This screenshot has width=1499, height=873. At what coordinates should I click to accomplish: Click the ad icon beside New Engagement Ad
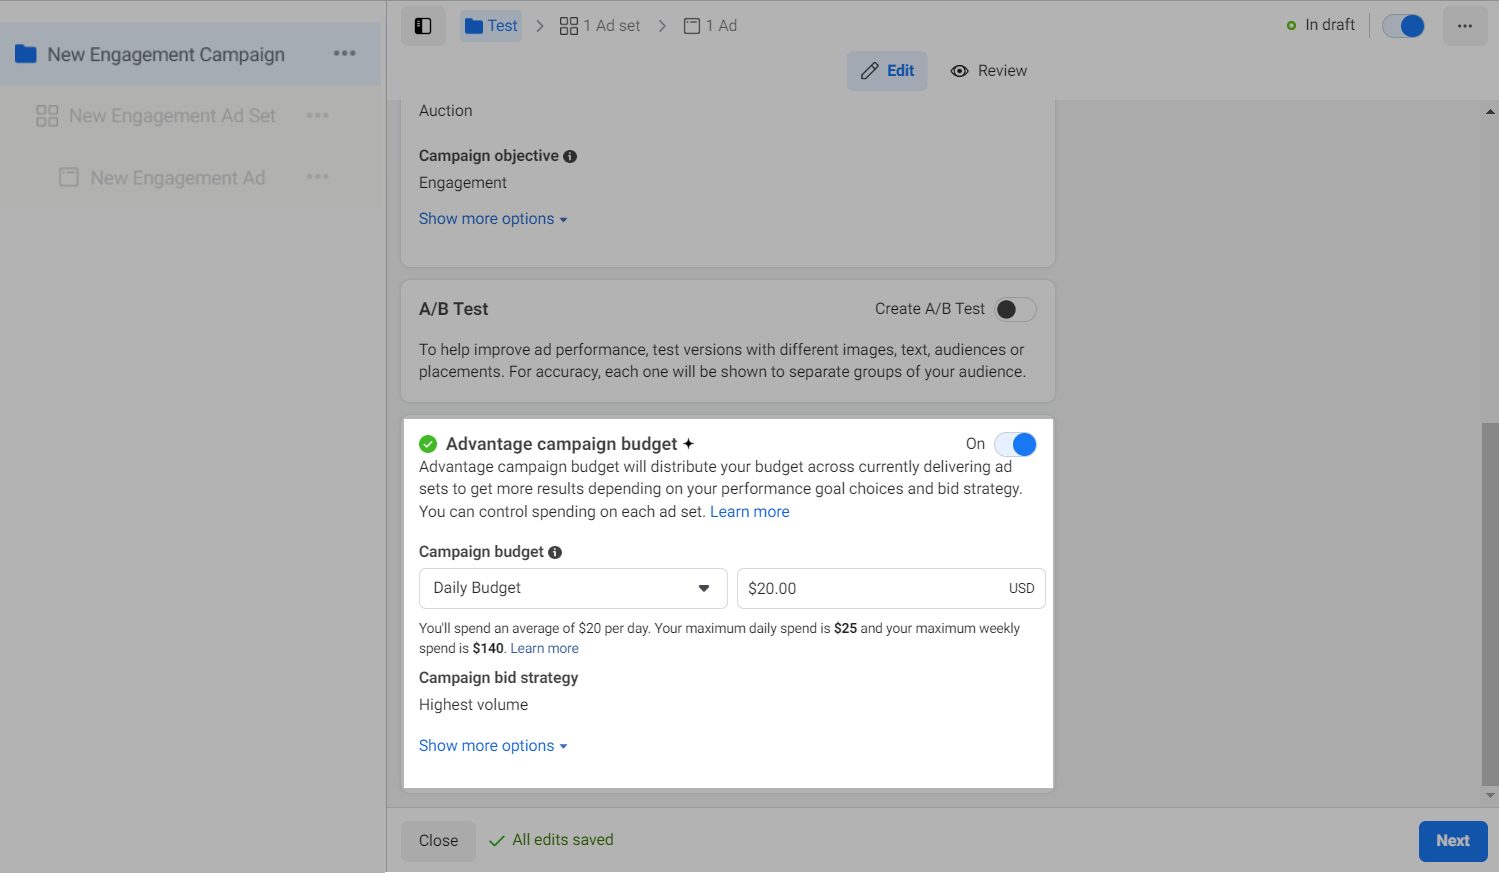tap(69, 177)
